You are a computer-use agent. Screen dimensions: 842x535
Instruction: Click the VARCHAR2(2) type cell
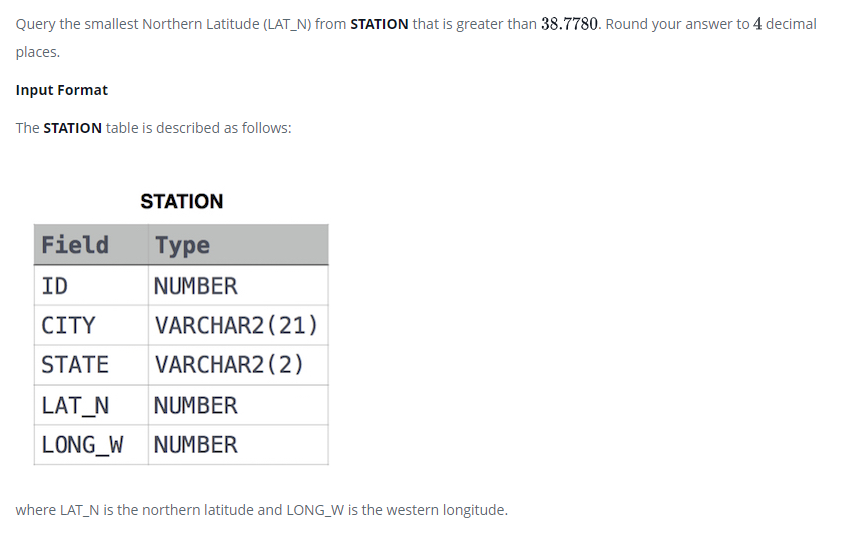coord(238,365)
